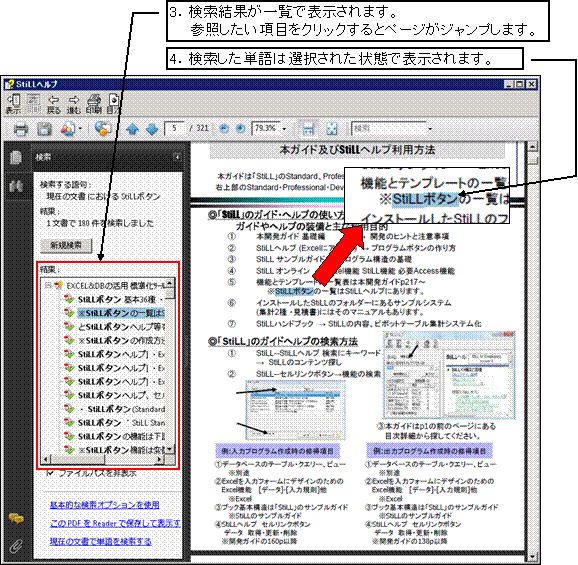
Task: Click the 例:入力プログラム作成時の修得項目 label
Action: pos(277,451)
